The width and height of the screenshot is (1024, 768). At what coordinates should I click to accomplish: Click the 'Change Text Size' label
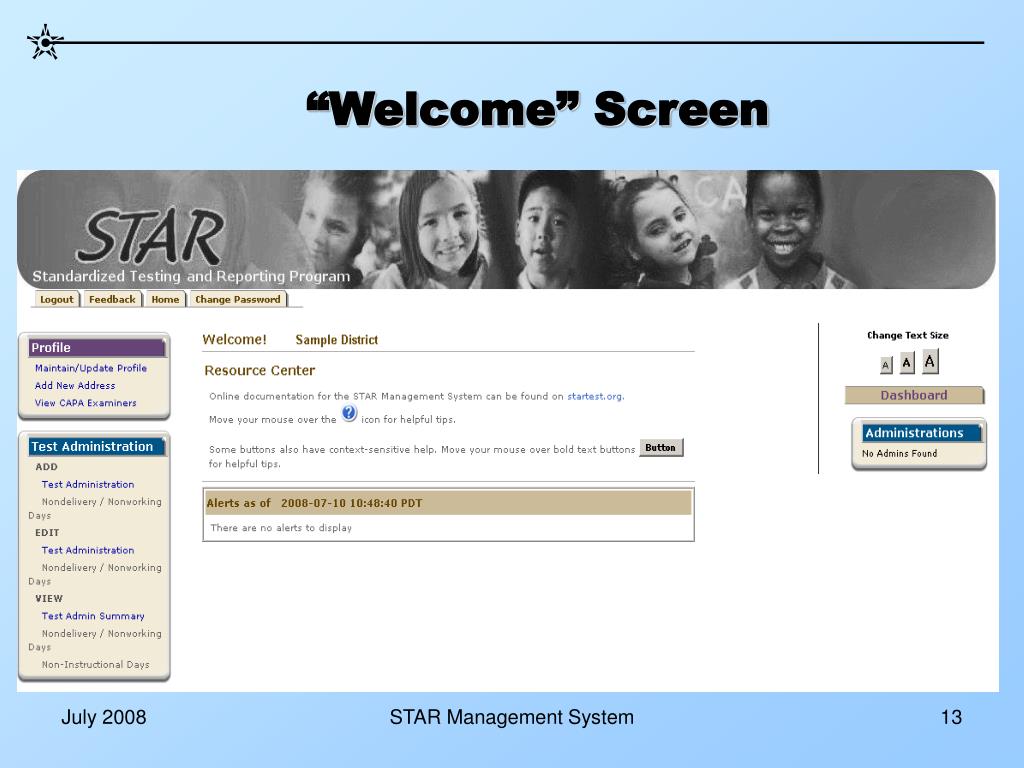pos(908,335)
